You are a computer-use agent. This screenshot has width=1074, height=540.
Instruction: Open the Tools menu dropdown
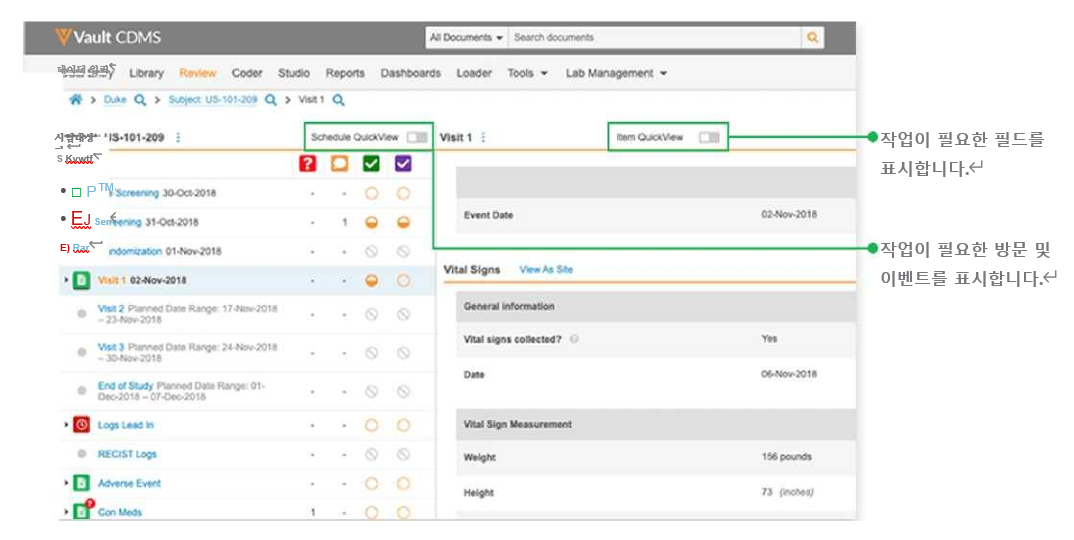527,73
